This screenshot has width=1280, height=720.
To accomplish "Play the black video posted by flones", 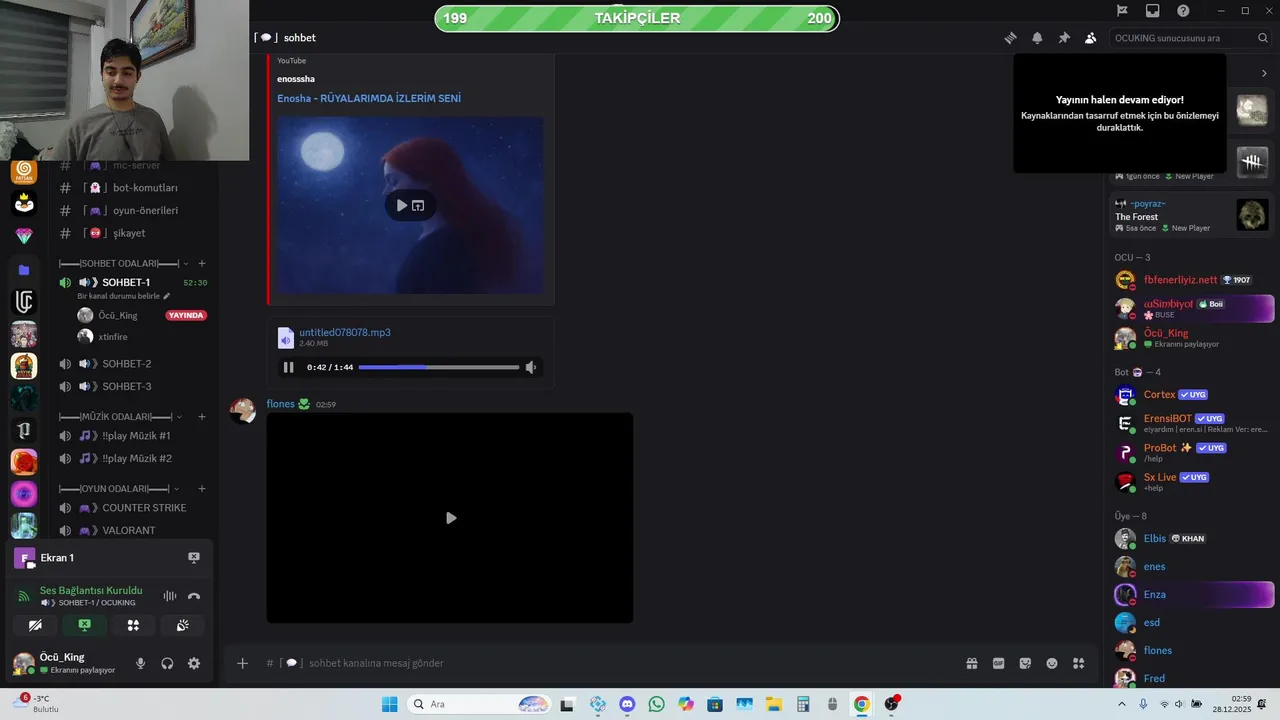I will tap(450, 518).
